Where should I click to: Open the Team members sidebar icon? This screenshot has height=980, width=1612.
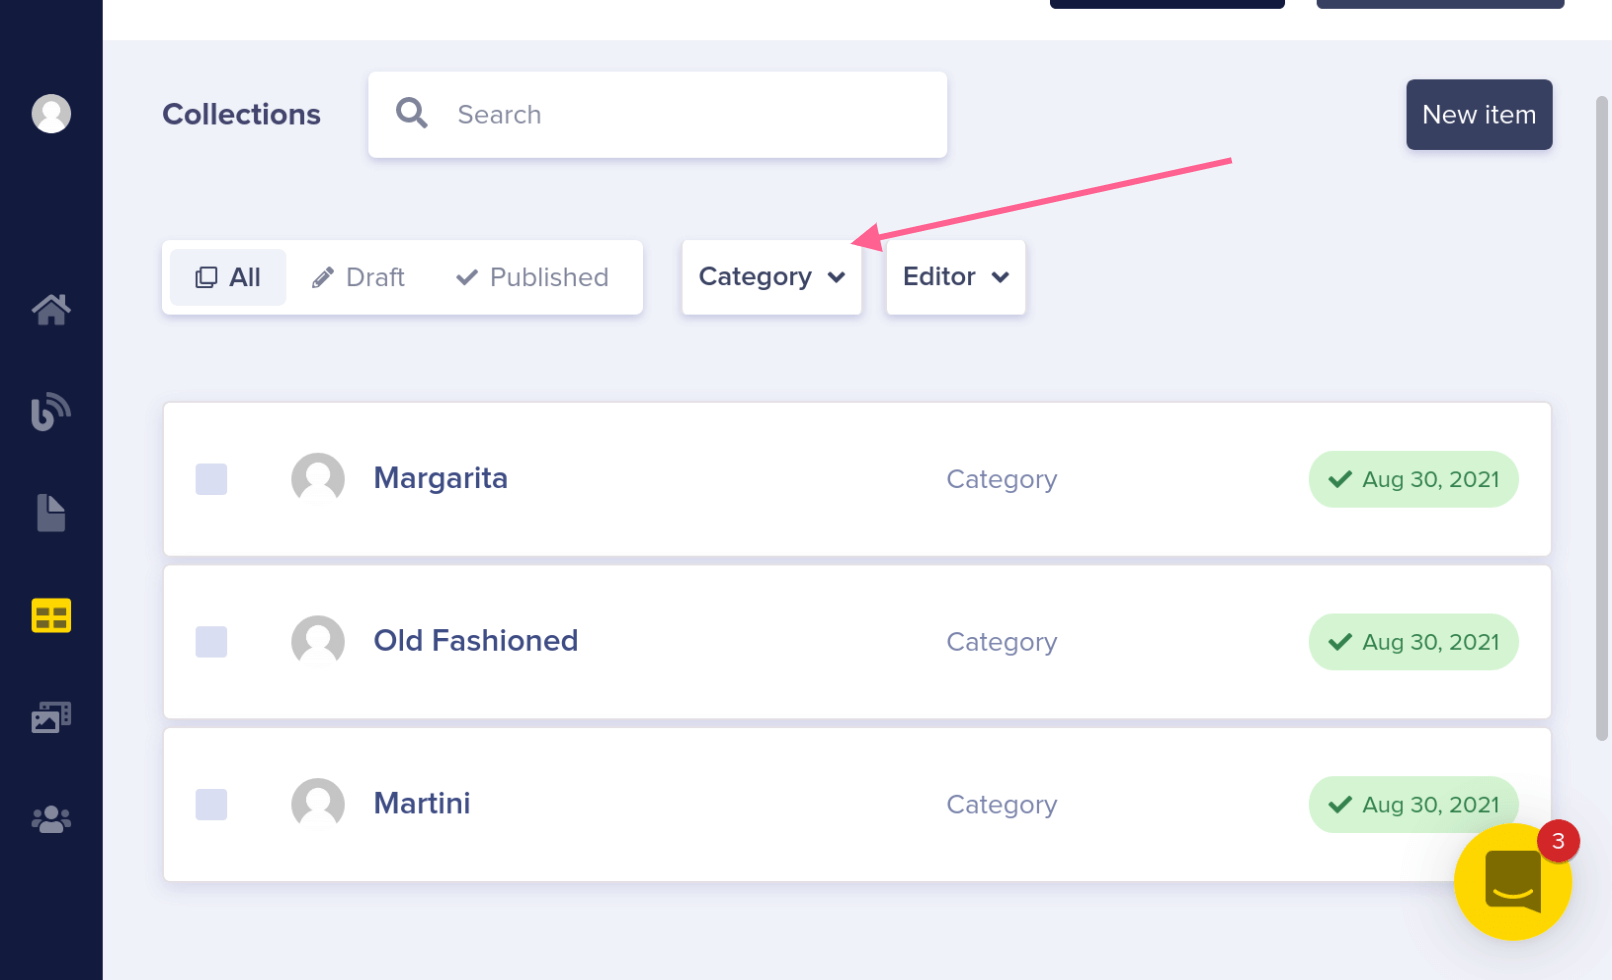coord(51,820)
